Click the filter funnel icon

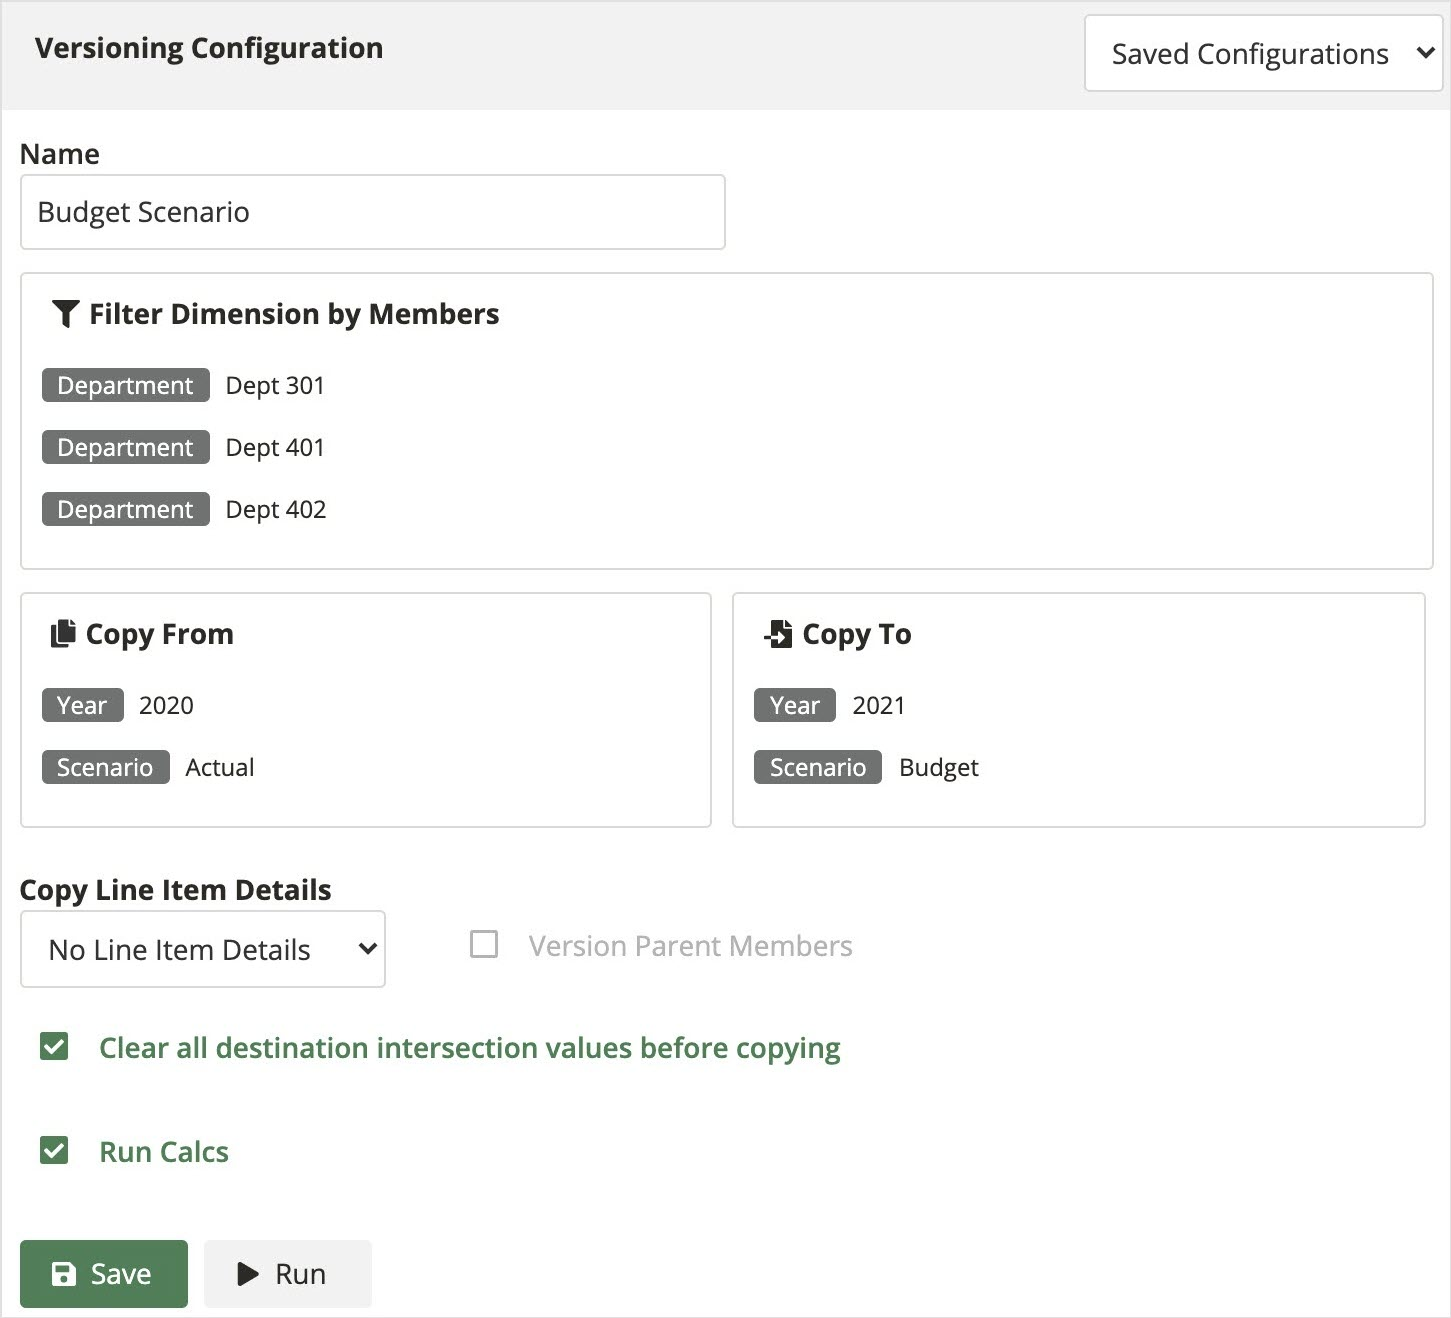[x=66, y=313]
